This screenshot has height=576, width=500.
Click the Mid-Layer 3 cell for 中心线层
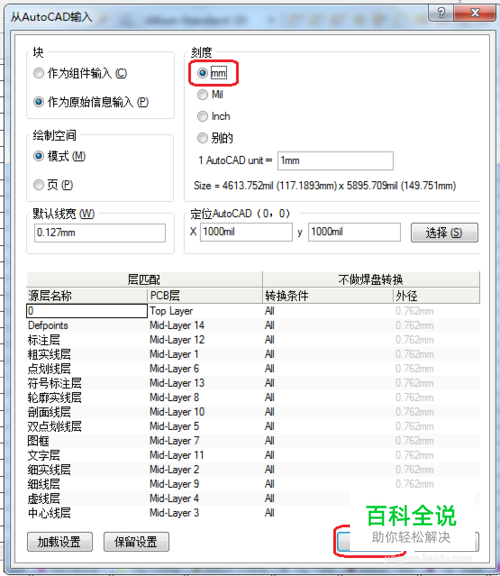pos(205,513)
